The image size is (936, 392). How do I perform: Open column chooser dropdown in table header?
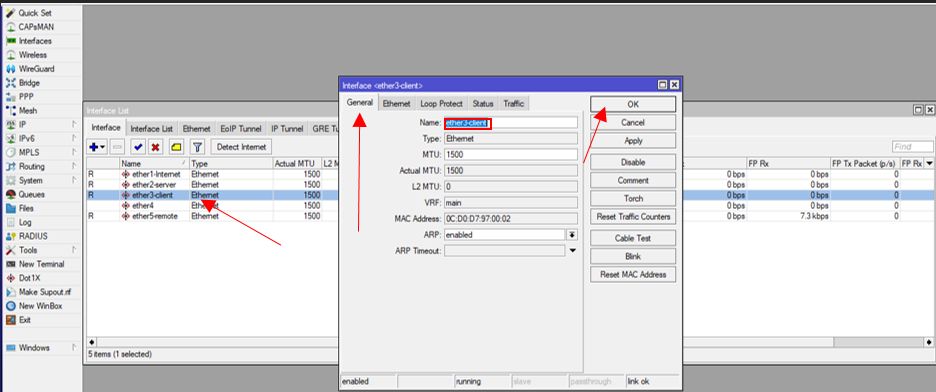tap(929, 163)
